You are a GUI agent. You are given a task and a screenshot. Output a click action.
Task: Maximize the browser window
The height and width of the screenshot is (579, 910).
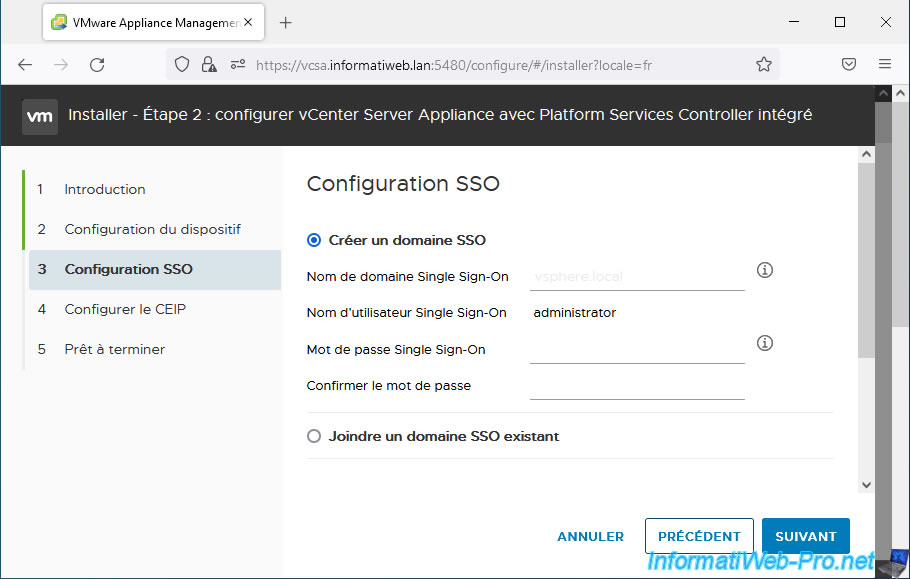click(x=840, y=22)
